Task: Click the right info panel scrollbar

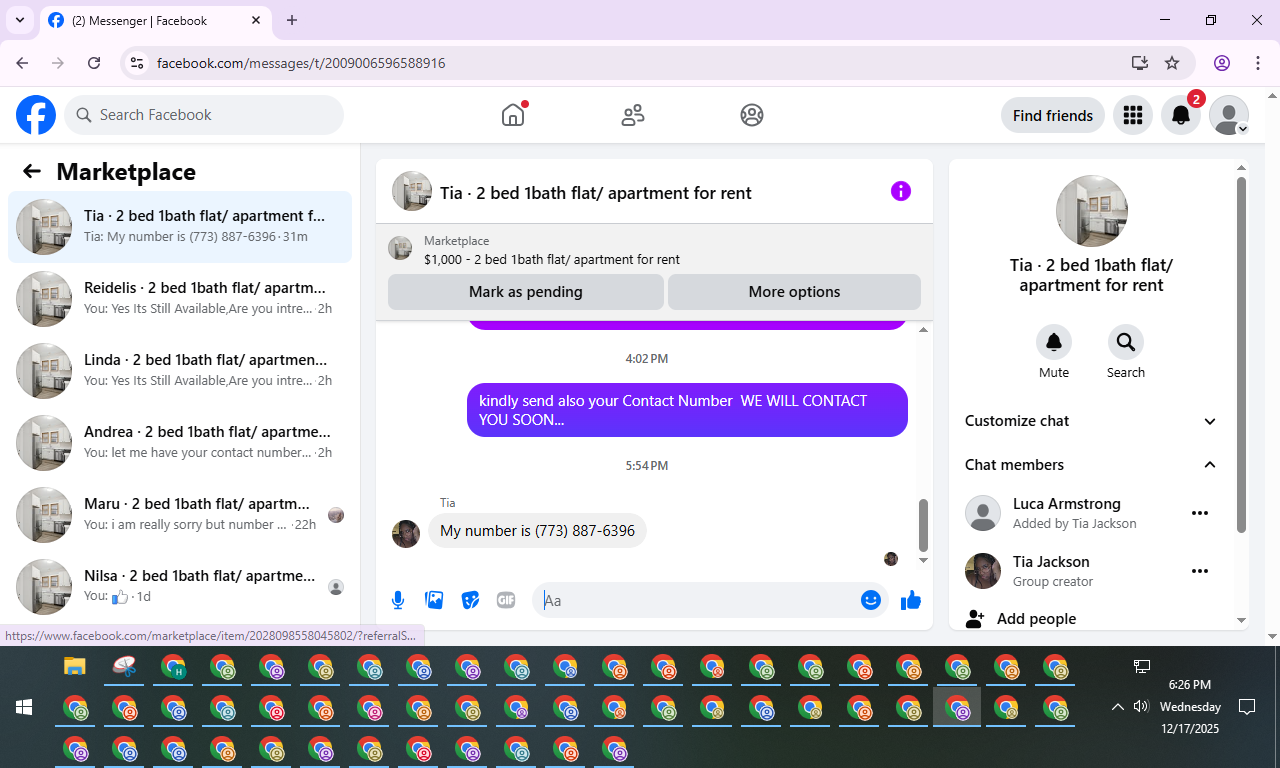Action: point(1242,355)
